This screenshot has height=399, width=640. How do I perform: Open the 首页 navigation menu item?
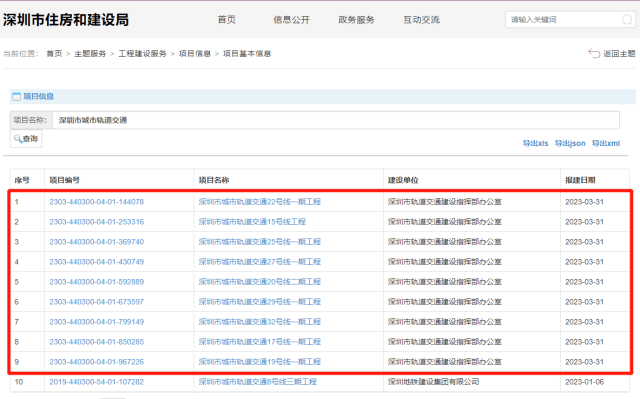227,20
